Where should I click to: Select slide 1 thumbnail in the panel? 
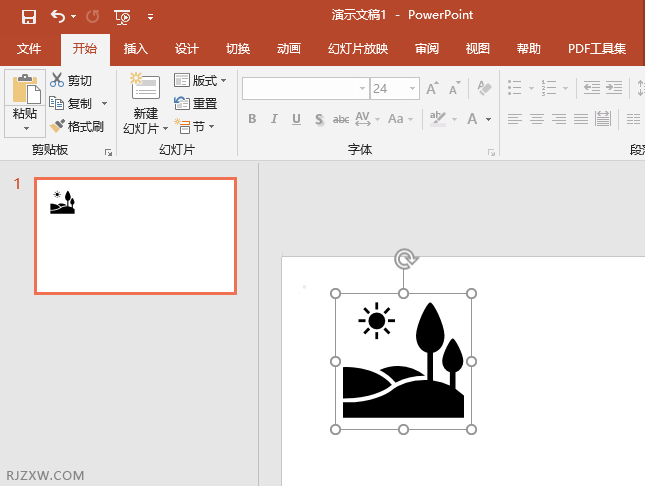pyautogui.click(x=135, y=236)
